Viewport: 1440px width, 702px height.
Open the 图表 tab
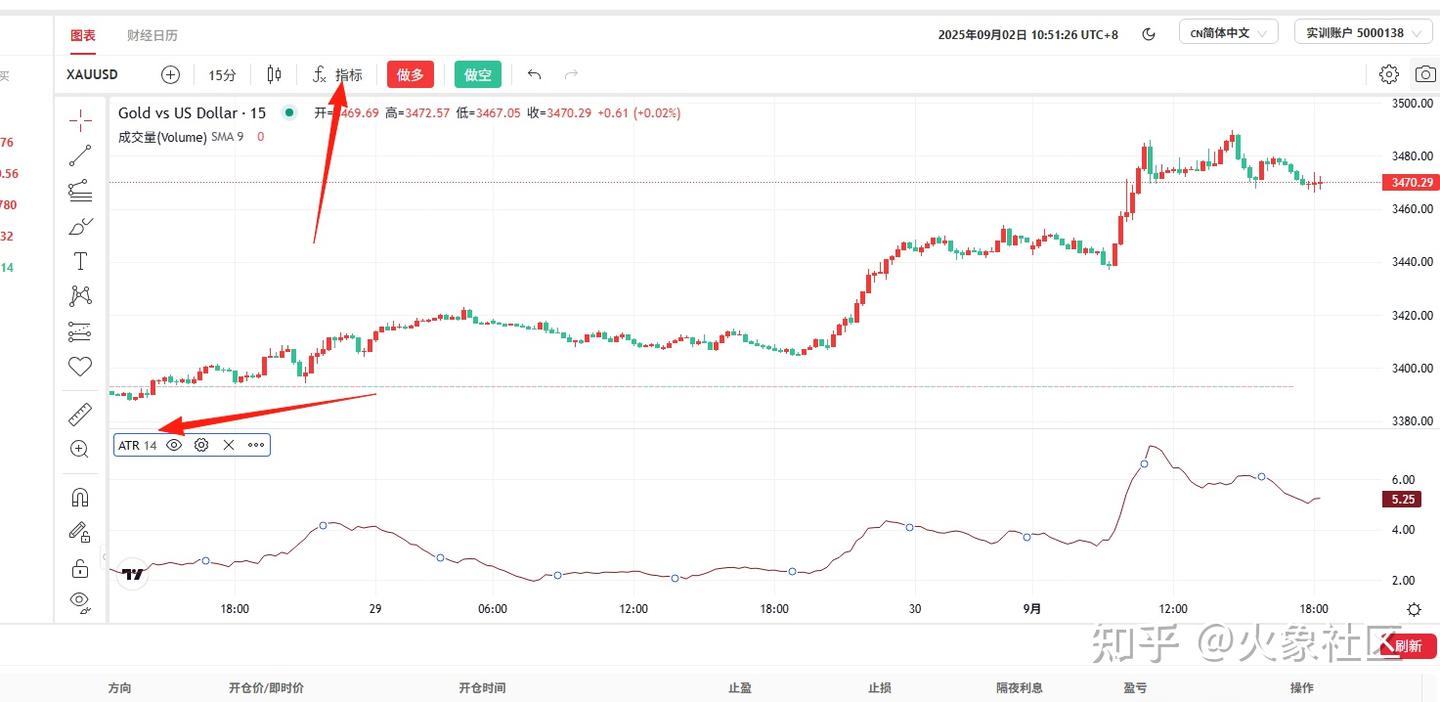tap(83, 35)
